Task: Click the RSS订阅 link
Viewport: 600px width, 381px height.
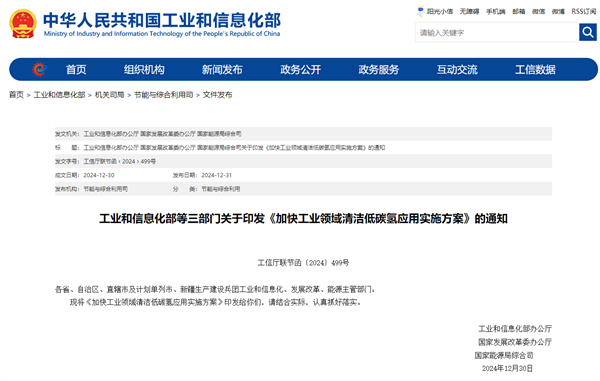Action: point(584,11)
